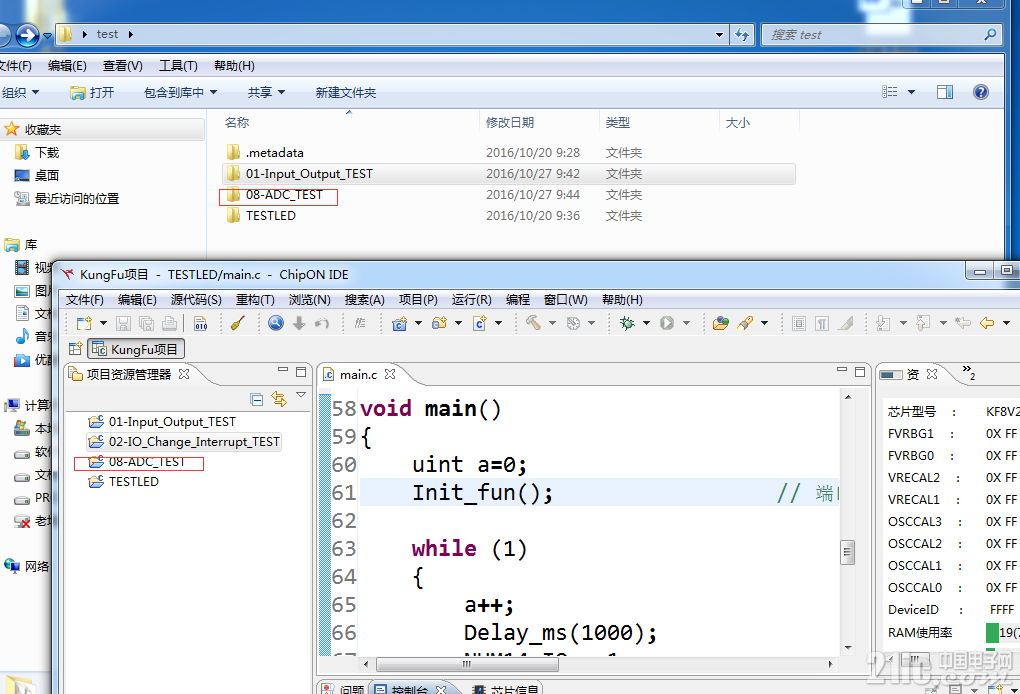This screenshot has width=1020, height=694.
Task: Click the binary 010 file icon
Action: (200, 323)
